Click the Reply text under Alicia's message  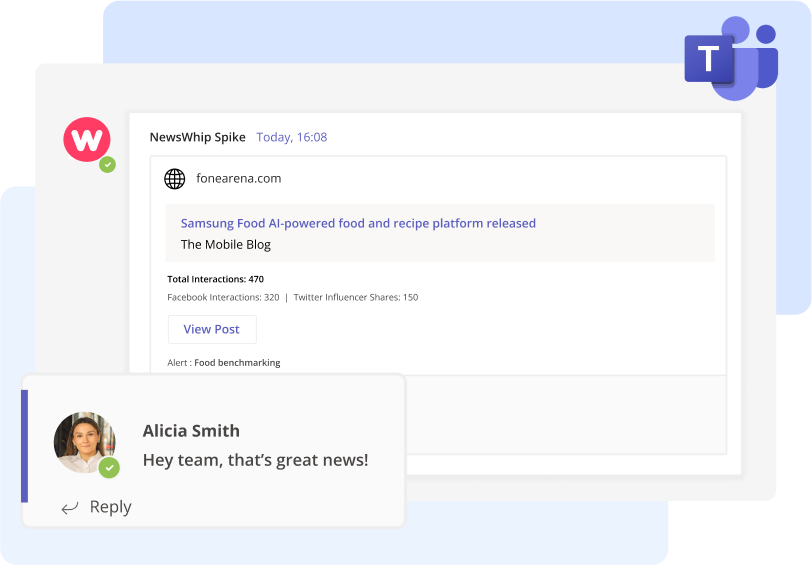110,507
